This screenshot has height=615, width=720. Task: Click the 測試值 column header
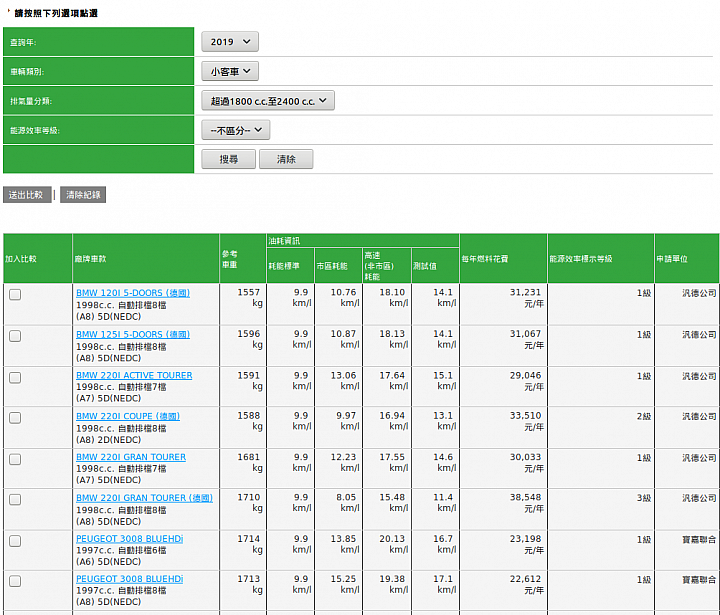435,265
